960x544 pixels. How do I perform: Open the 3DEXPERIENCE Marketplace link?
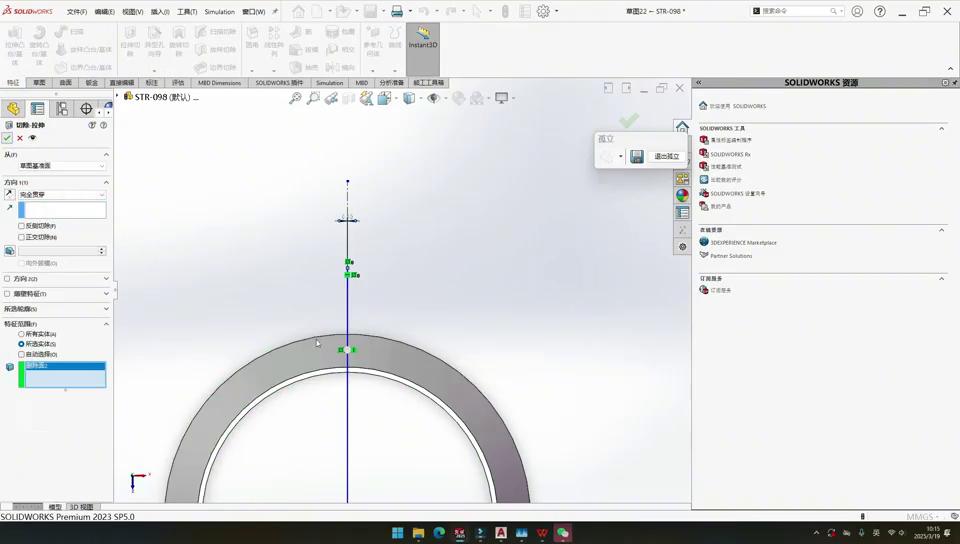(x=743, y=242)
